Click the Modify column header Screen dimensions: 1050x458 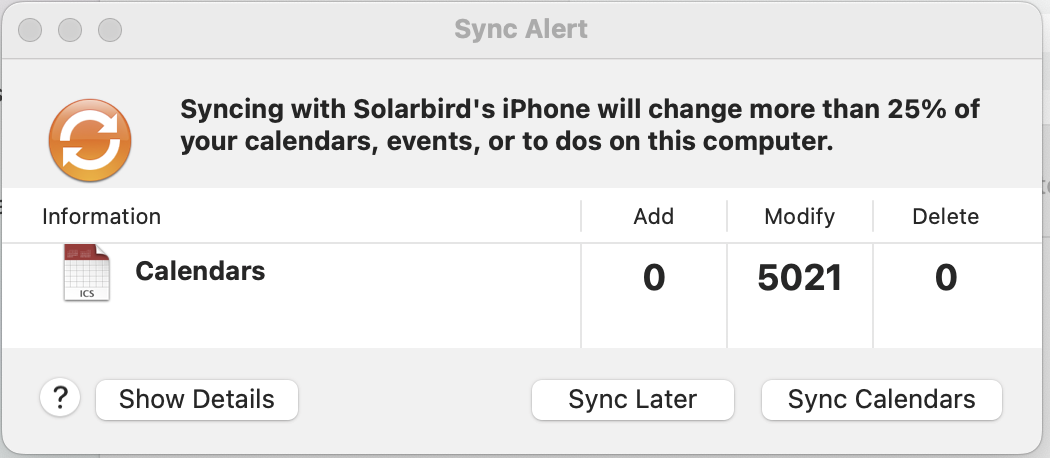click(x=799, y=216)
